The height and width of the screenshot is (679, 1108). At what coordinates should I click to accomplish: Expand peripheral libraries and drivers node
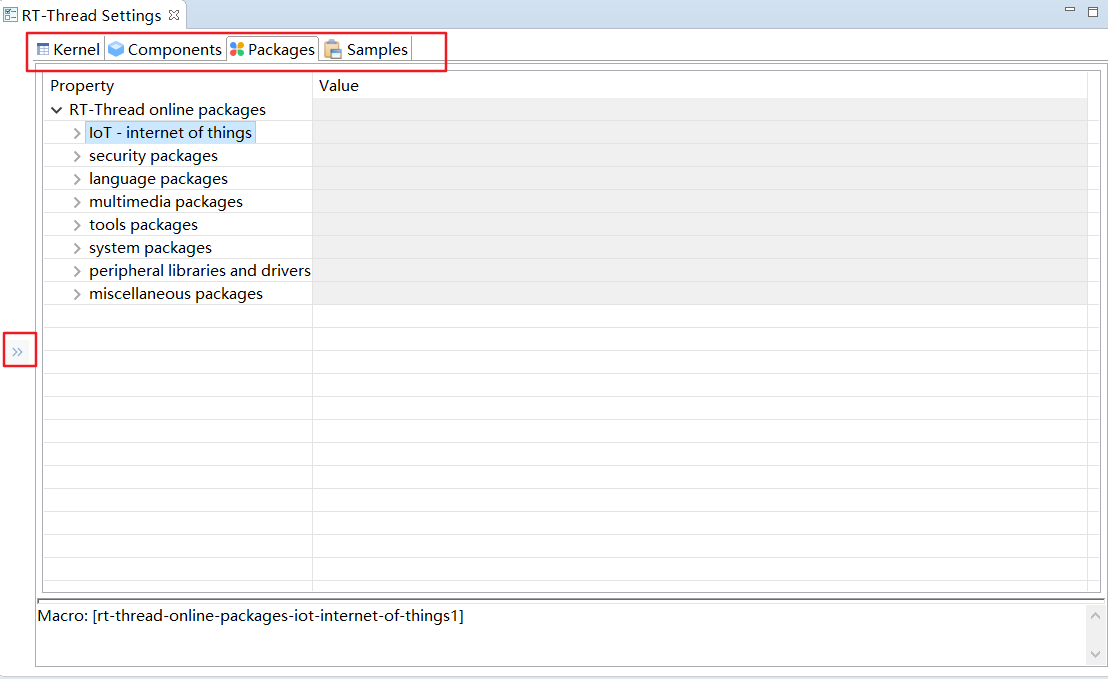77,271
